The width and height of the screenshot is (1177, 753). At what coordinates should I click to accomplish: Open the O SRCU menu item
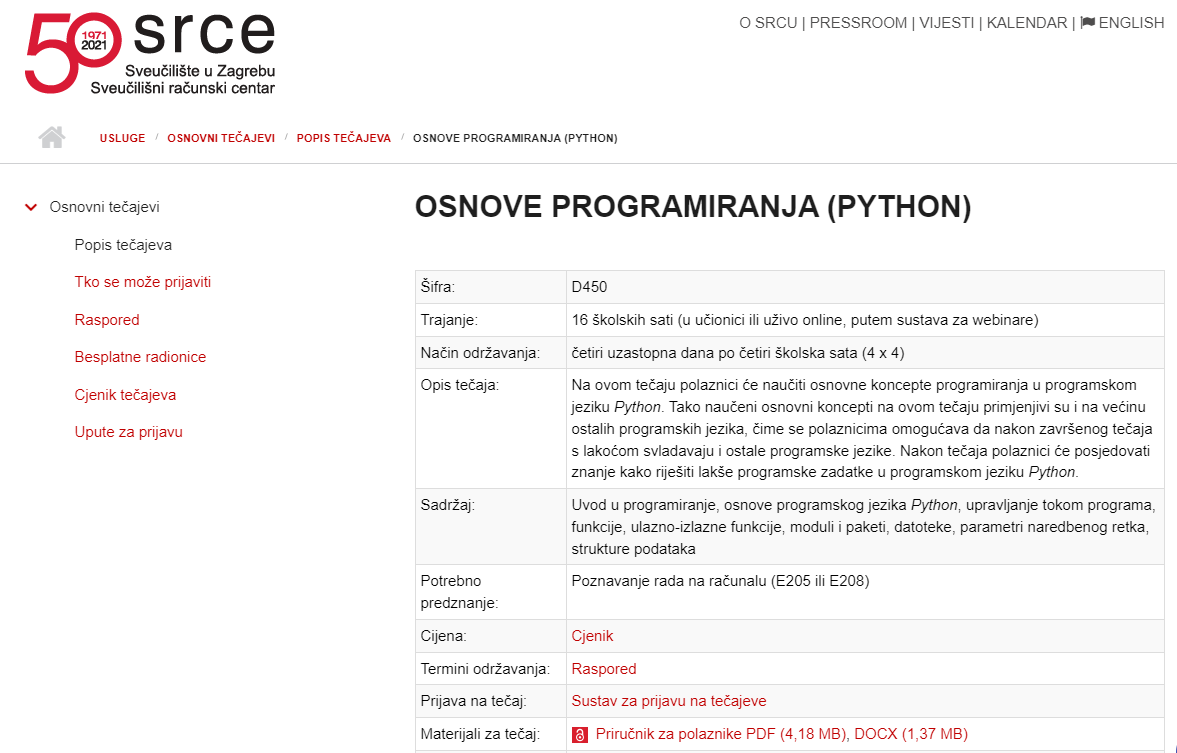point(768,23)
